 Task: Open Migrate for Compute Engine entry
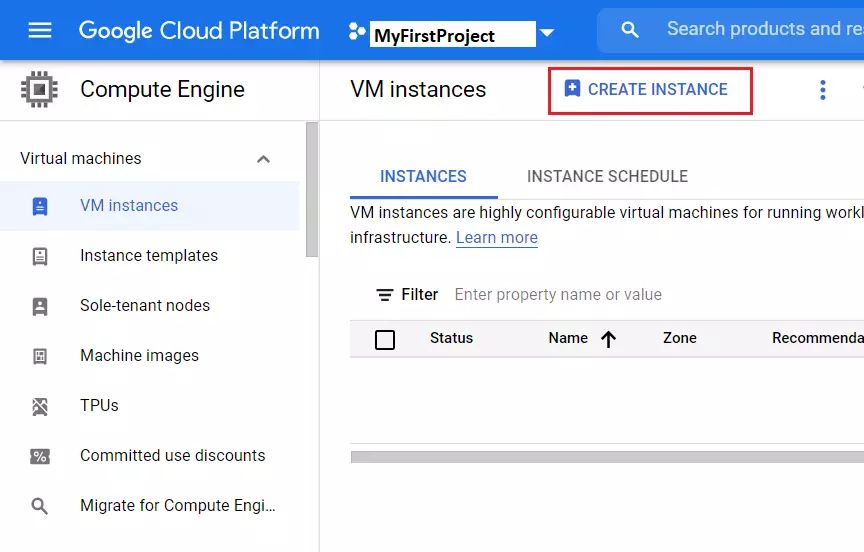177,506
